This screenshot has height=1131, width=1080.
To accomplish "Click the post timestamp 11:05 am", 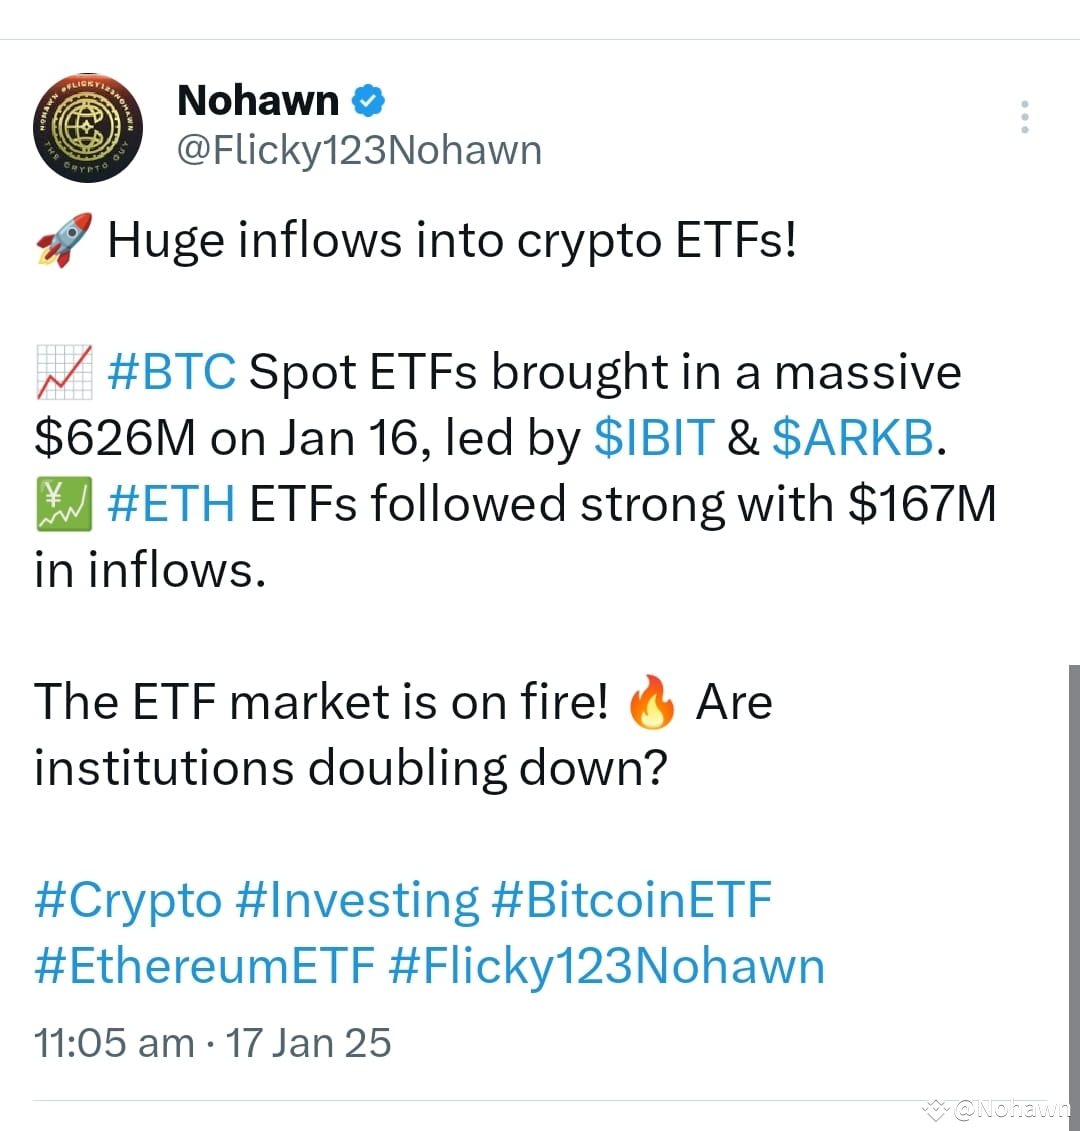I will pyautogui.click(x=113, y=1042).
